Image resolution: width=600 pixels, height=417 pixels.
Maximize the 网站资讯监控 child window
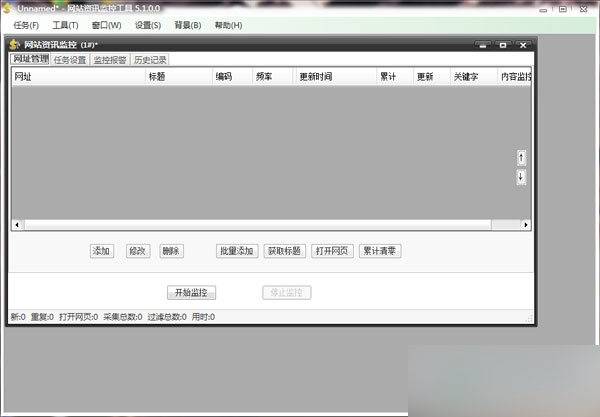click(x=503, y=45)
